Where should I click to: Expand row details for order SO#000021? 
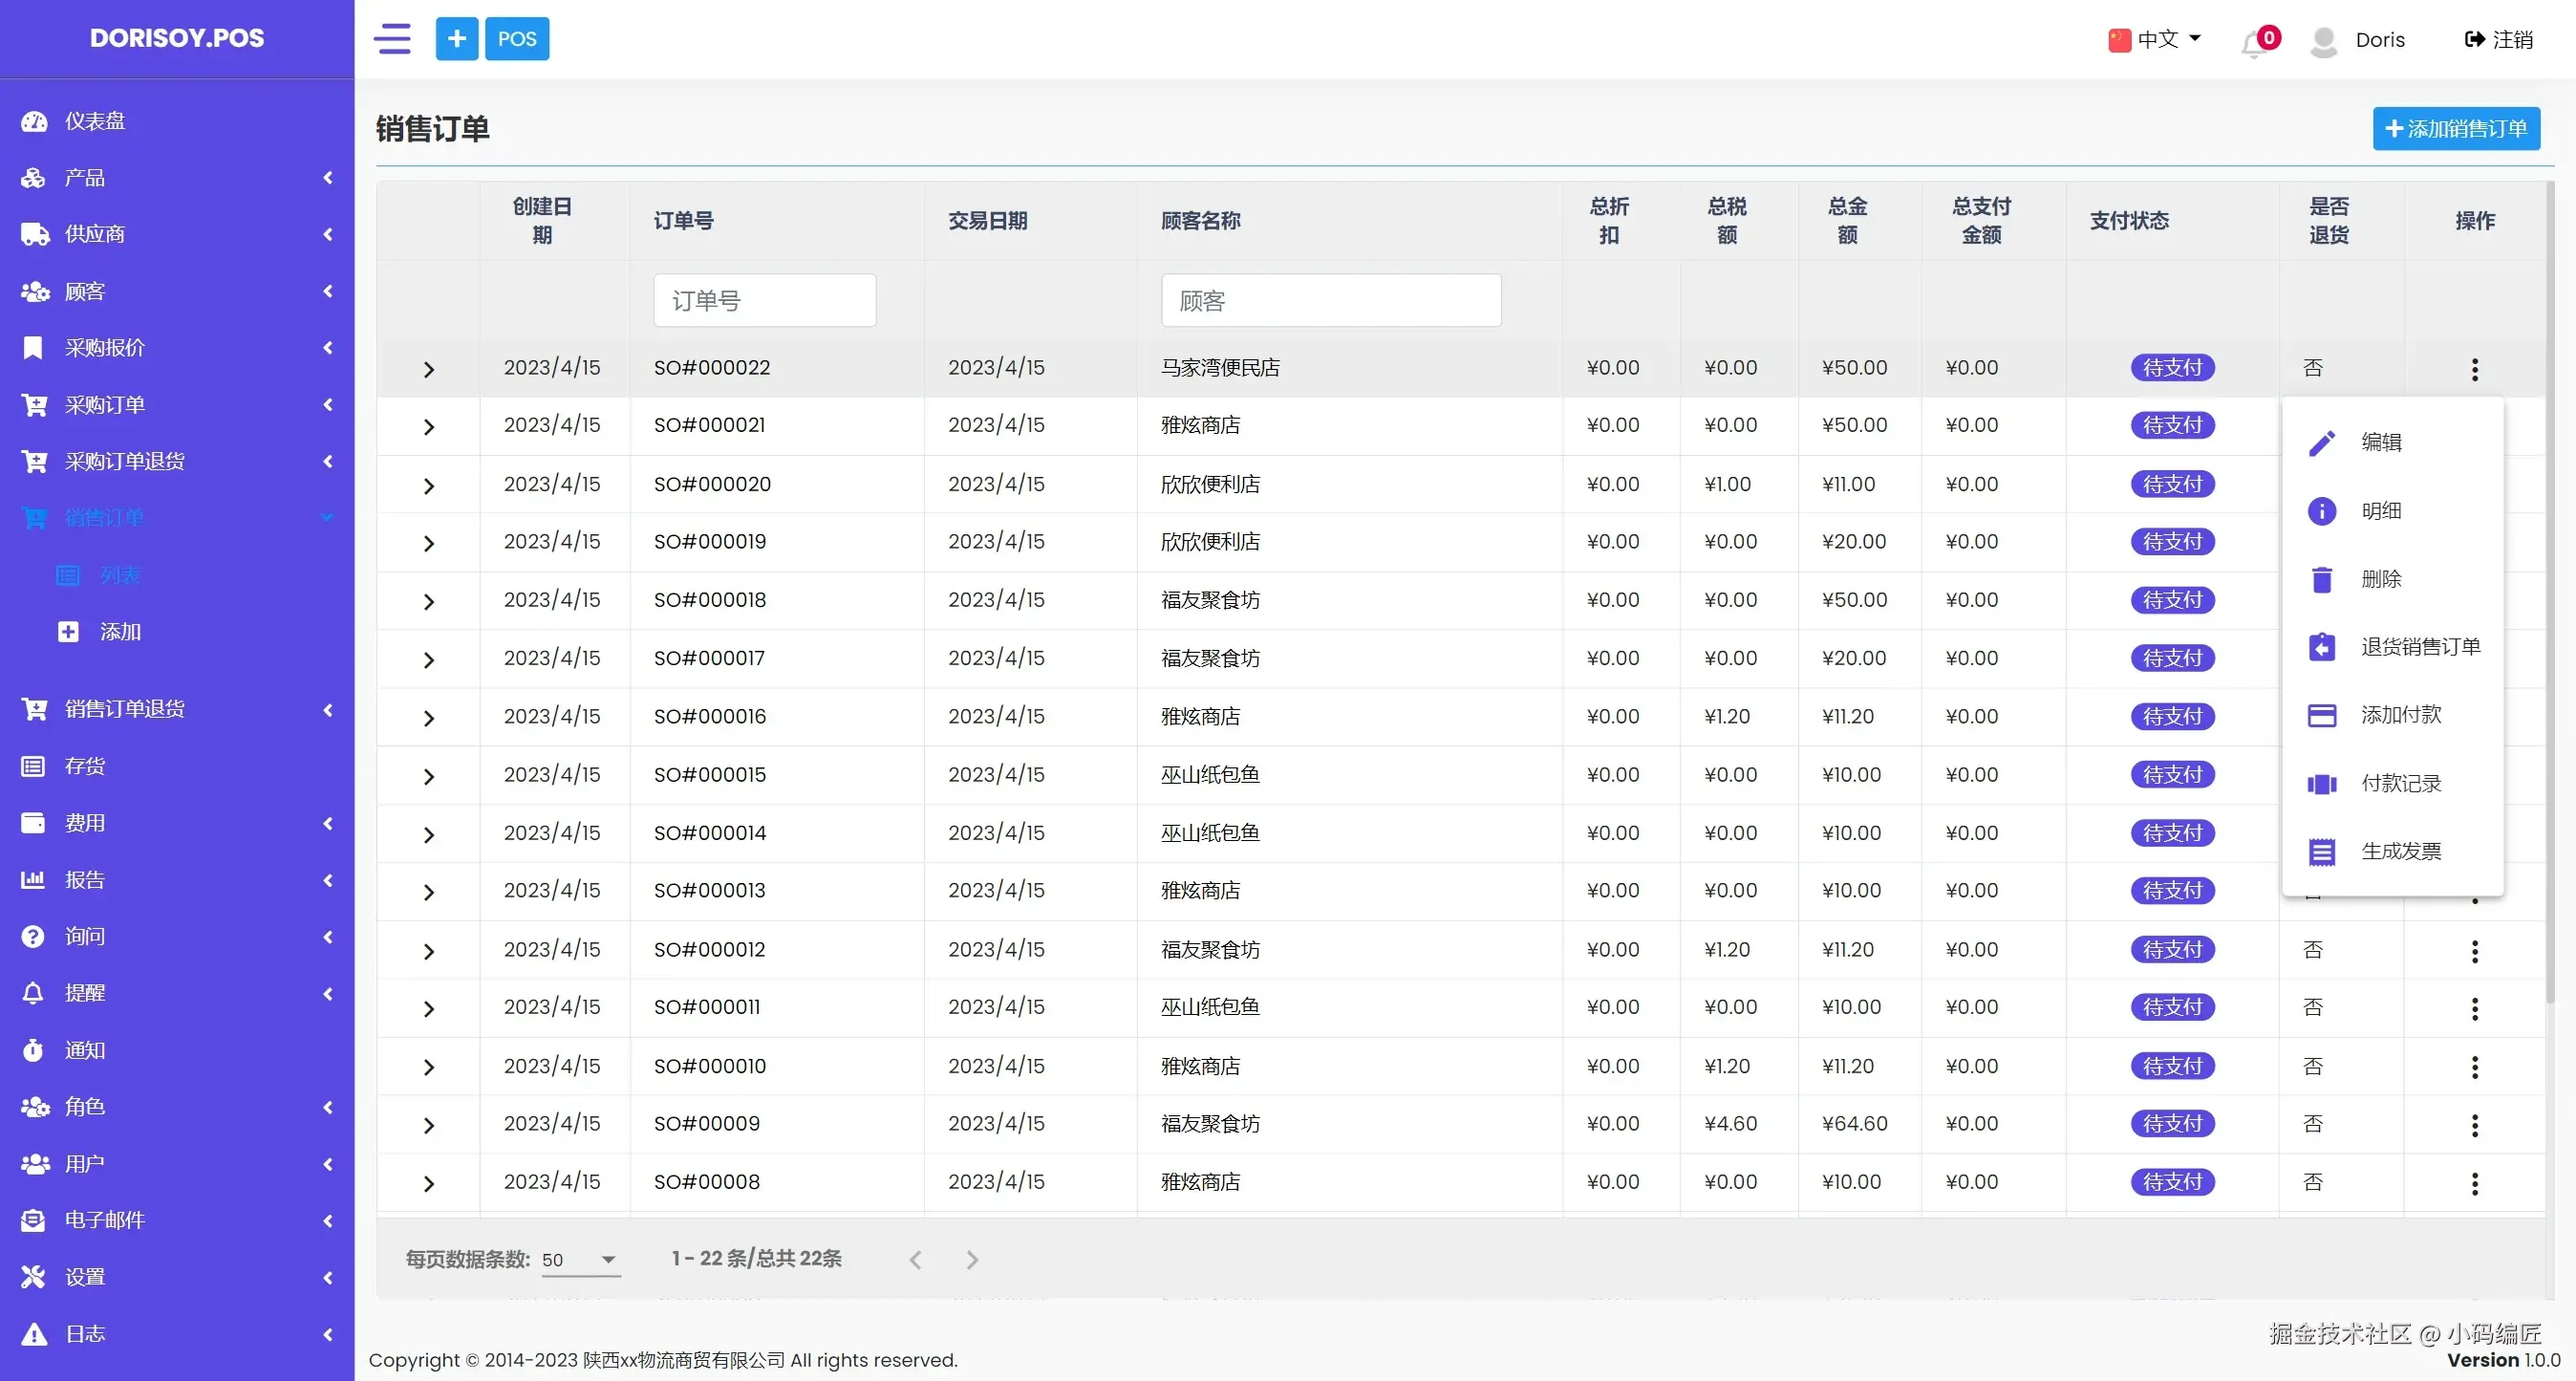pyautogui.click(x=429, y=427)
